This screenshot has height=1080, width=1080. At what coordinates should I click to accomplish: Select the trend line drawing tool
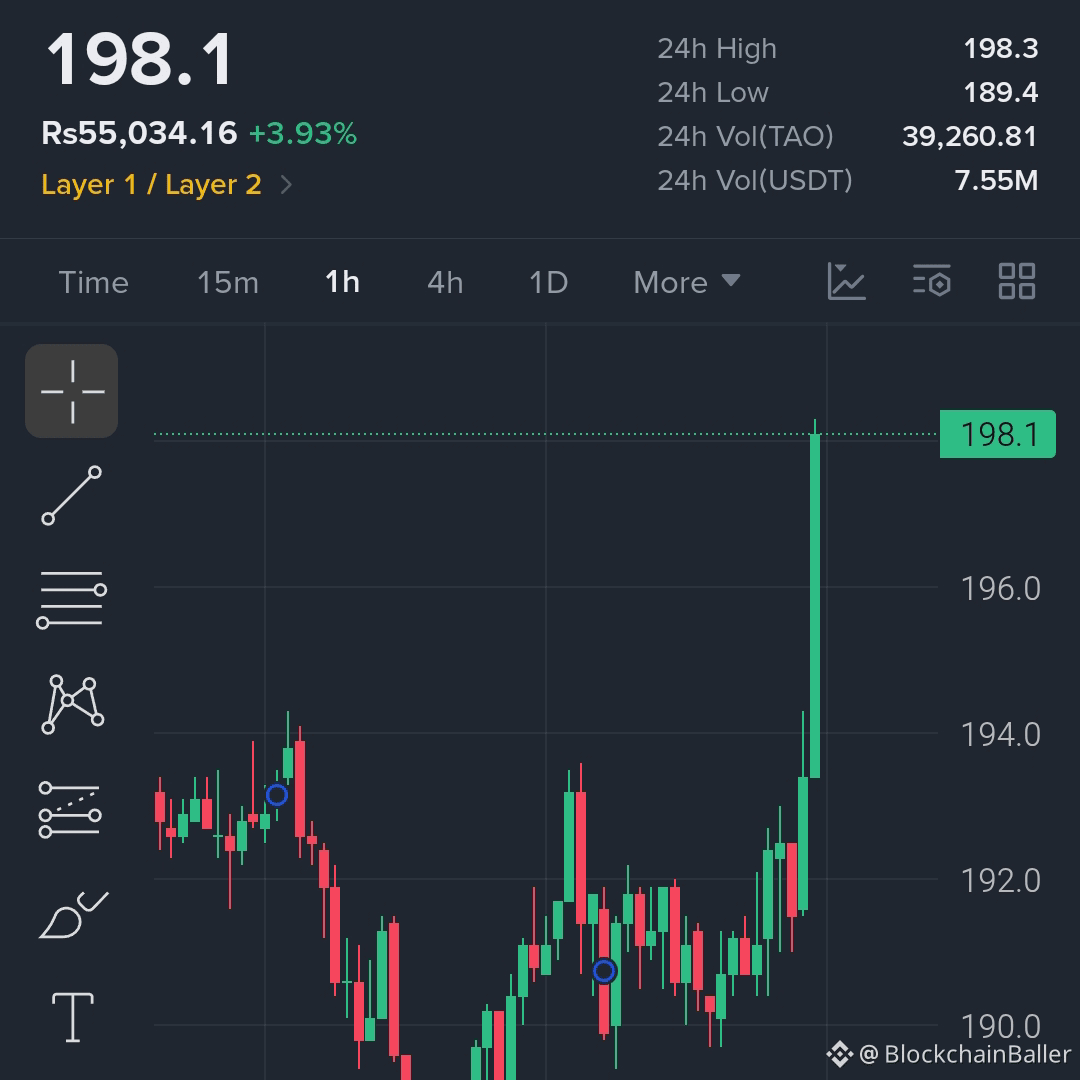point(72,495)
